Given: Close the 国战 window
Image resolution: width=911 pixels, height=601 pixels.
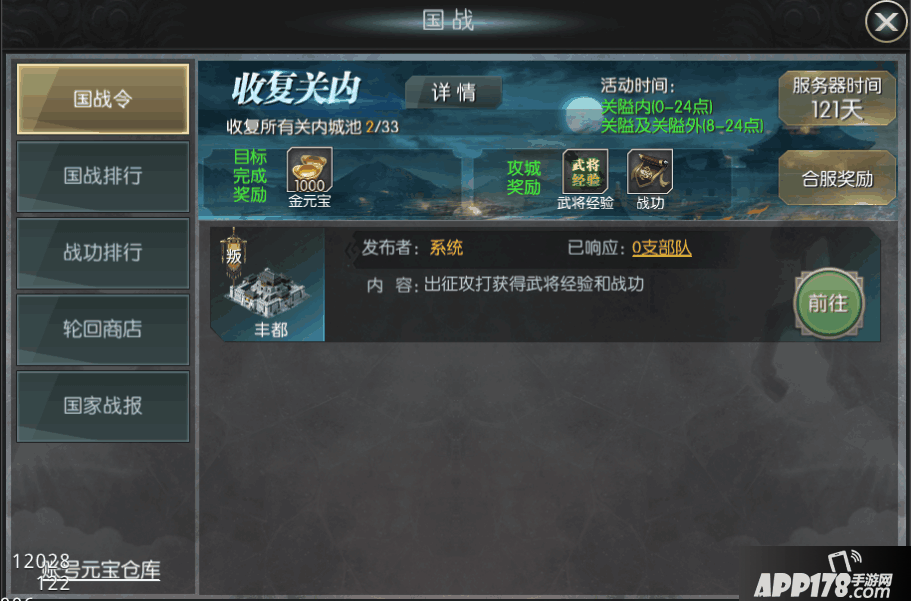Looking at the screenshot, I should tap(886, 22).
